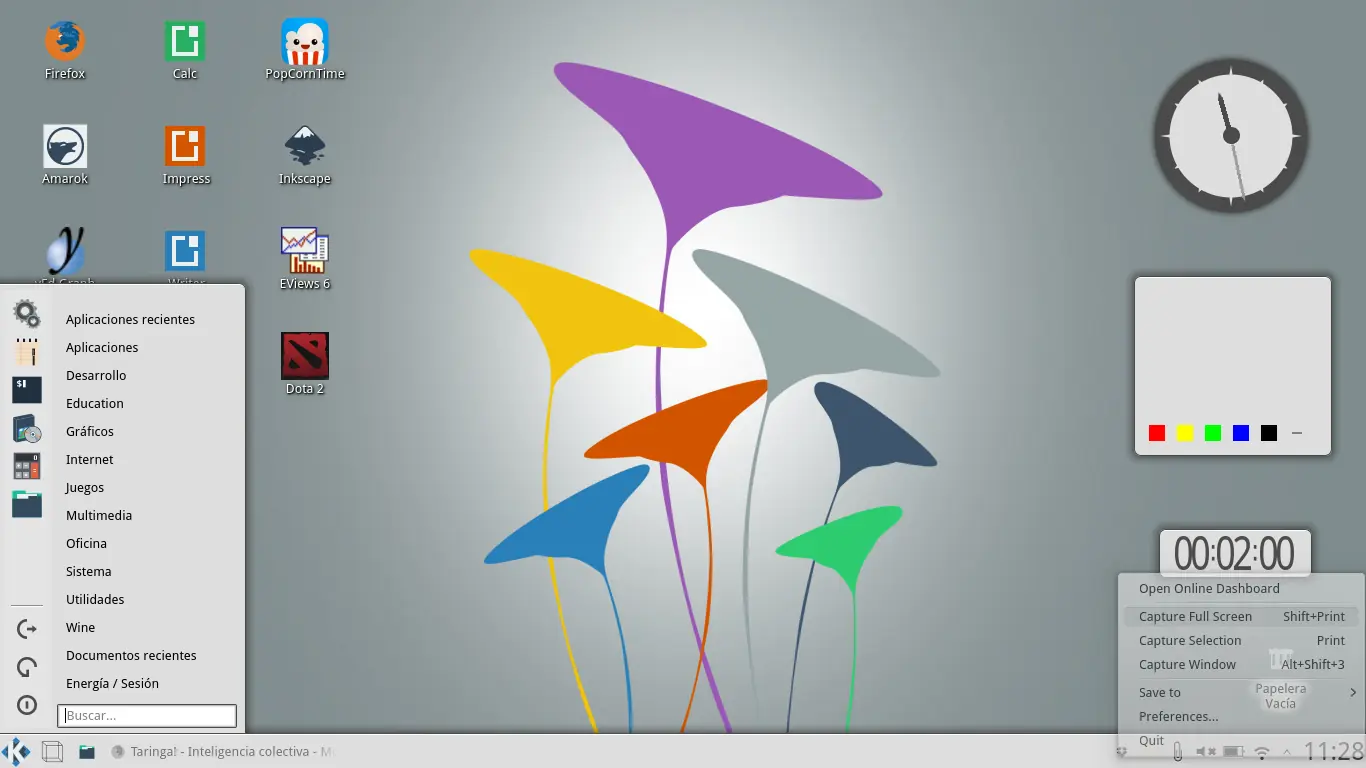
Task: Click the paperclip clipboard tray icon
Action: pos(1177,751)
